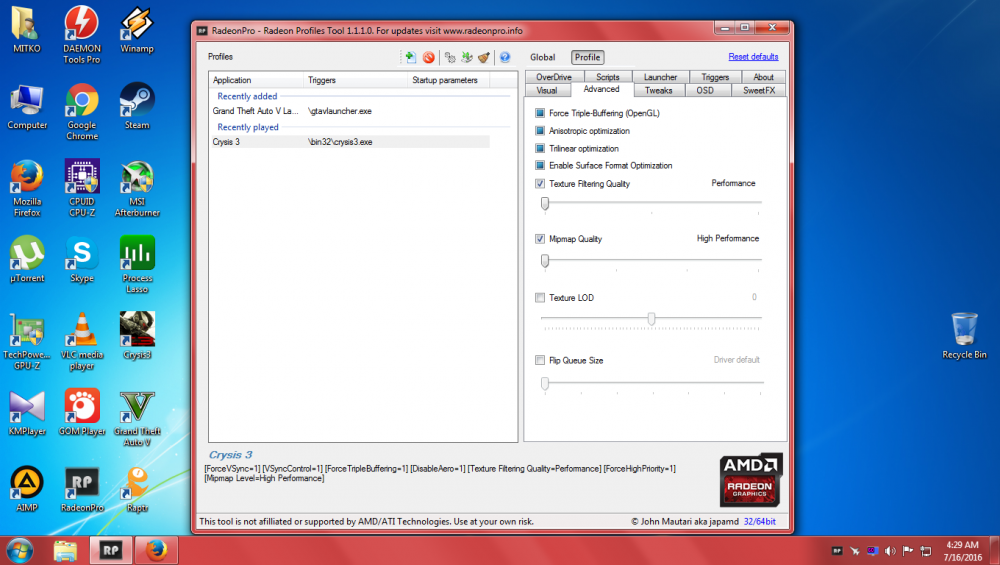Viewport: 1000px width, 565px height.
Task: Toggle Enable Surface Format Optimization checkbox
Action: coord(540,165)
